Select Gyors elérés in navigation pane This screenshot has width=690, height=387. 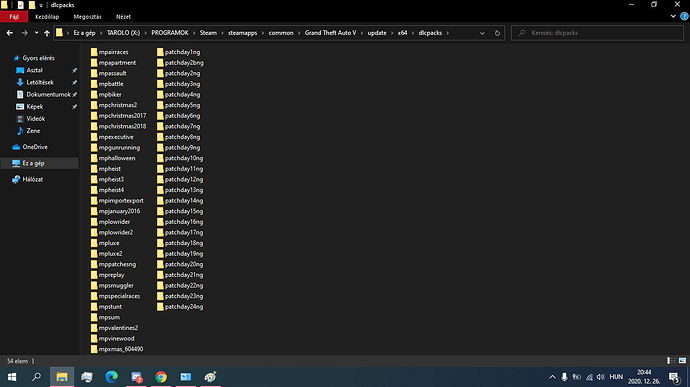(x=39, y=58)
